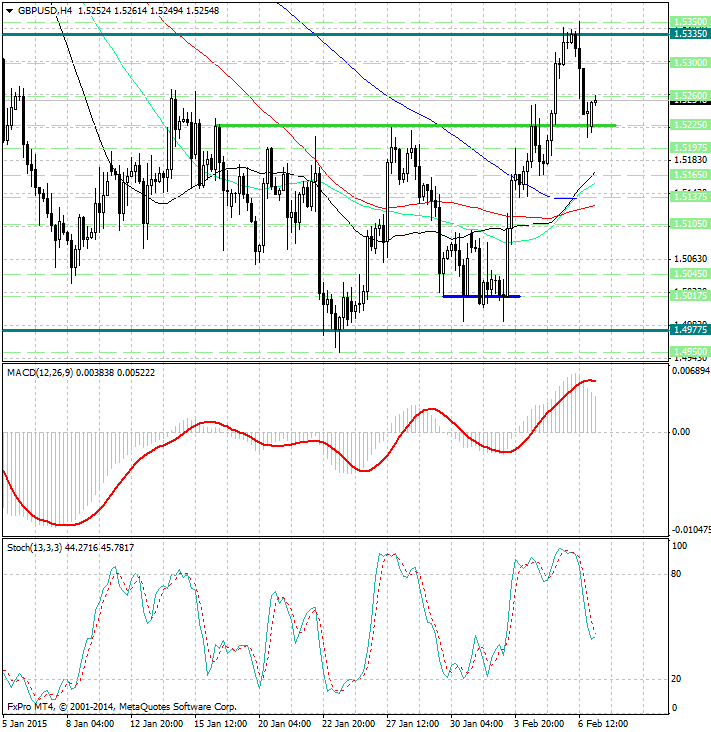
Task: Click the MACD scale value 0.006894
Action: tap(691, 371)
